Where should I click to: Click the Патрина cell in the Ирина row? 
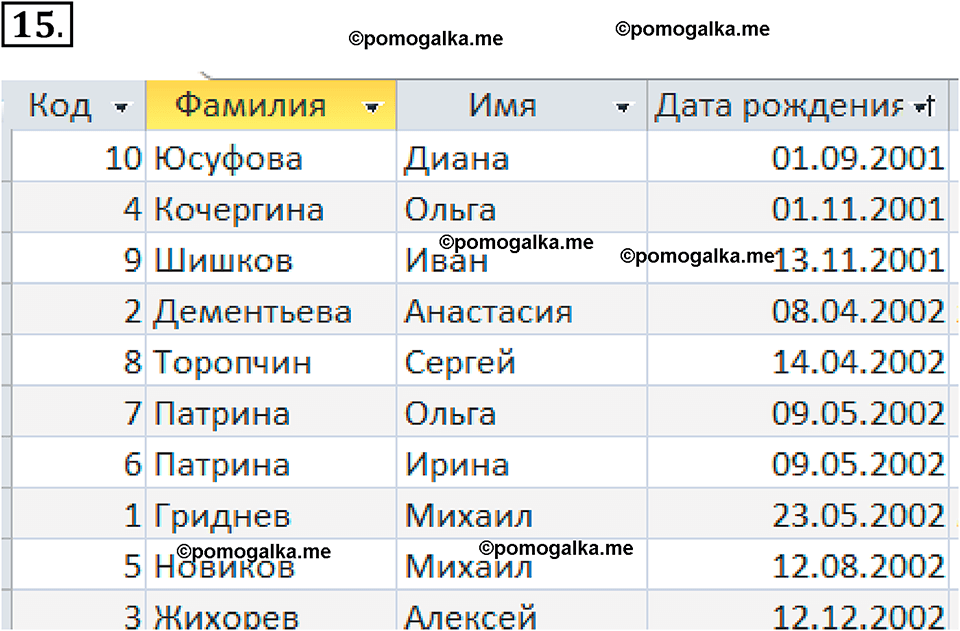coord(271,462)
